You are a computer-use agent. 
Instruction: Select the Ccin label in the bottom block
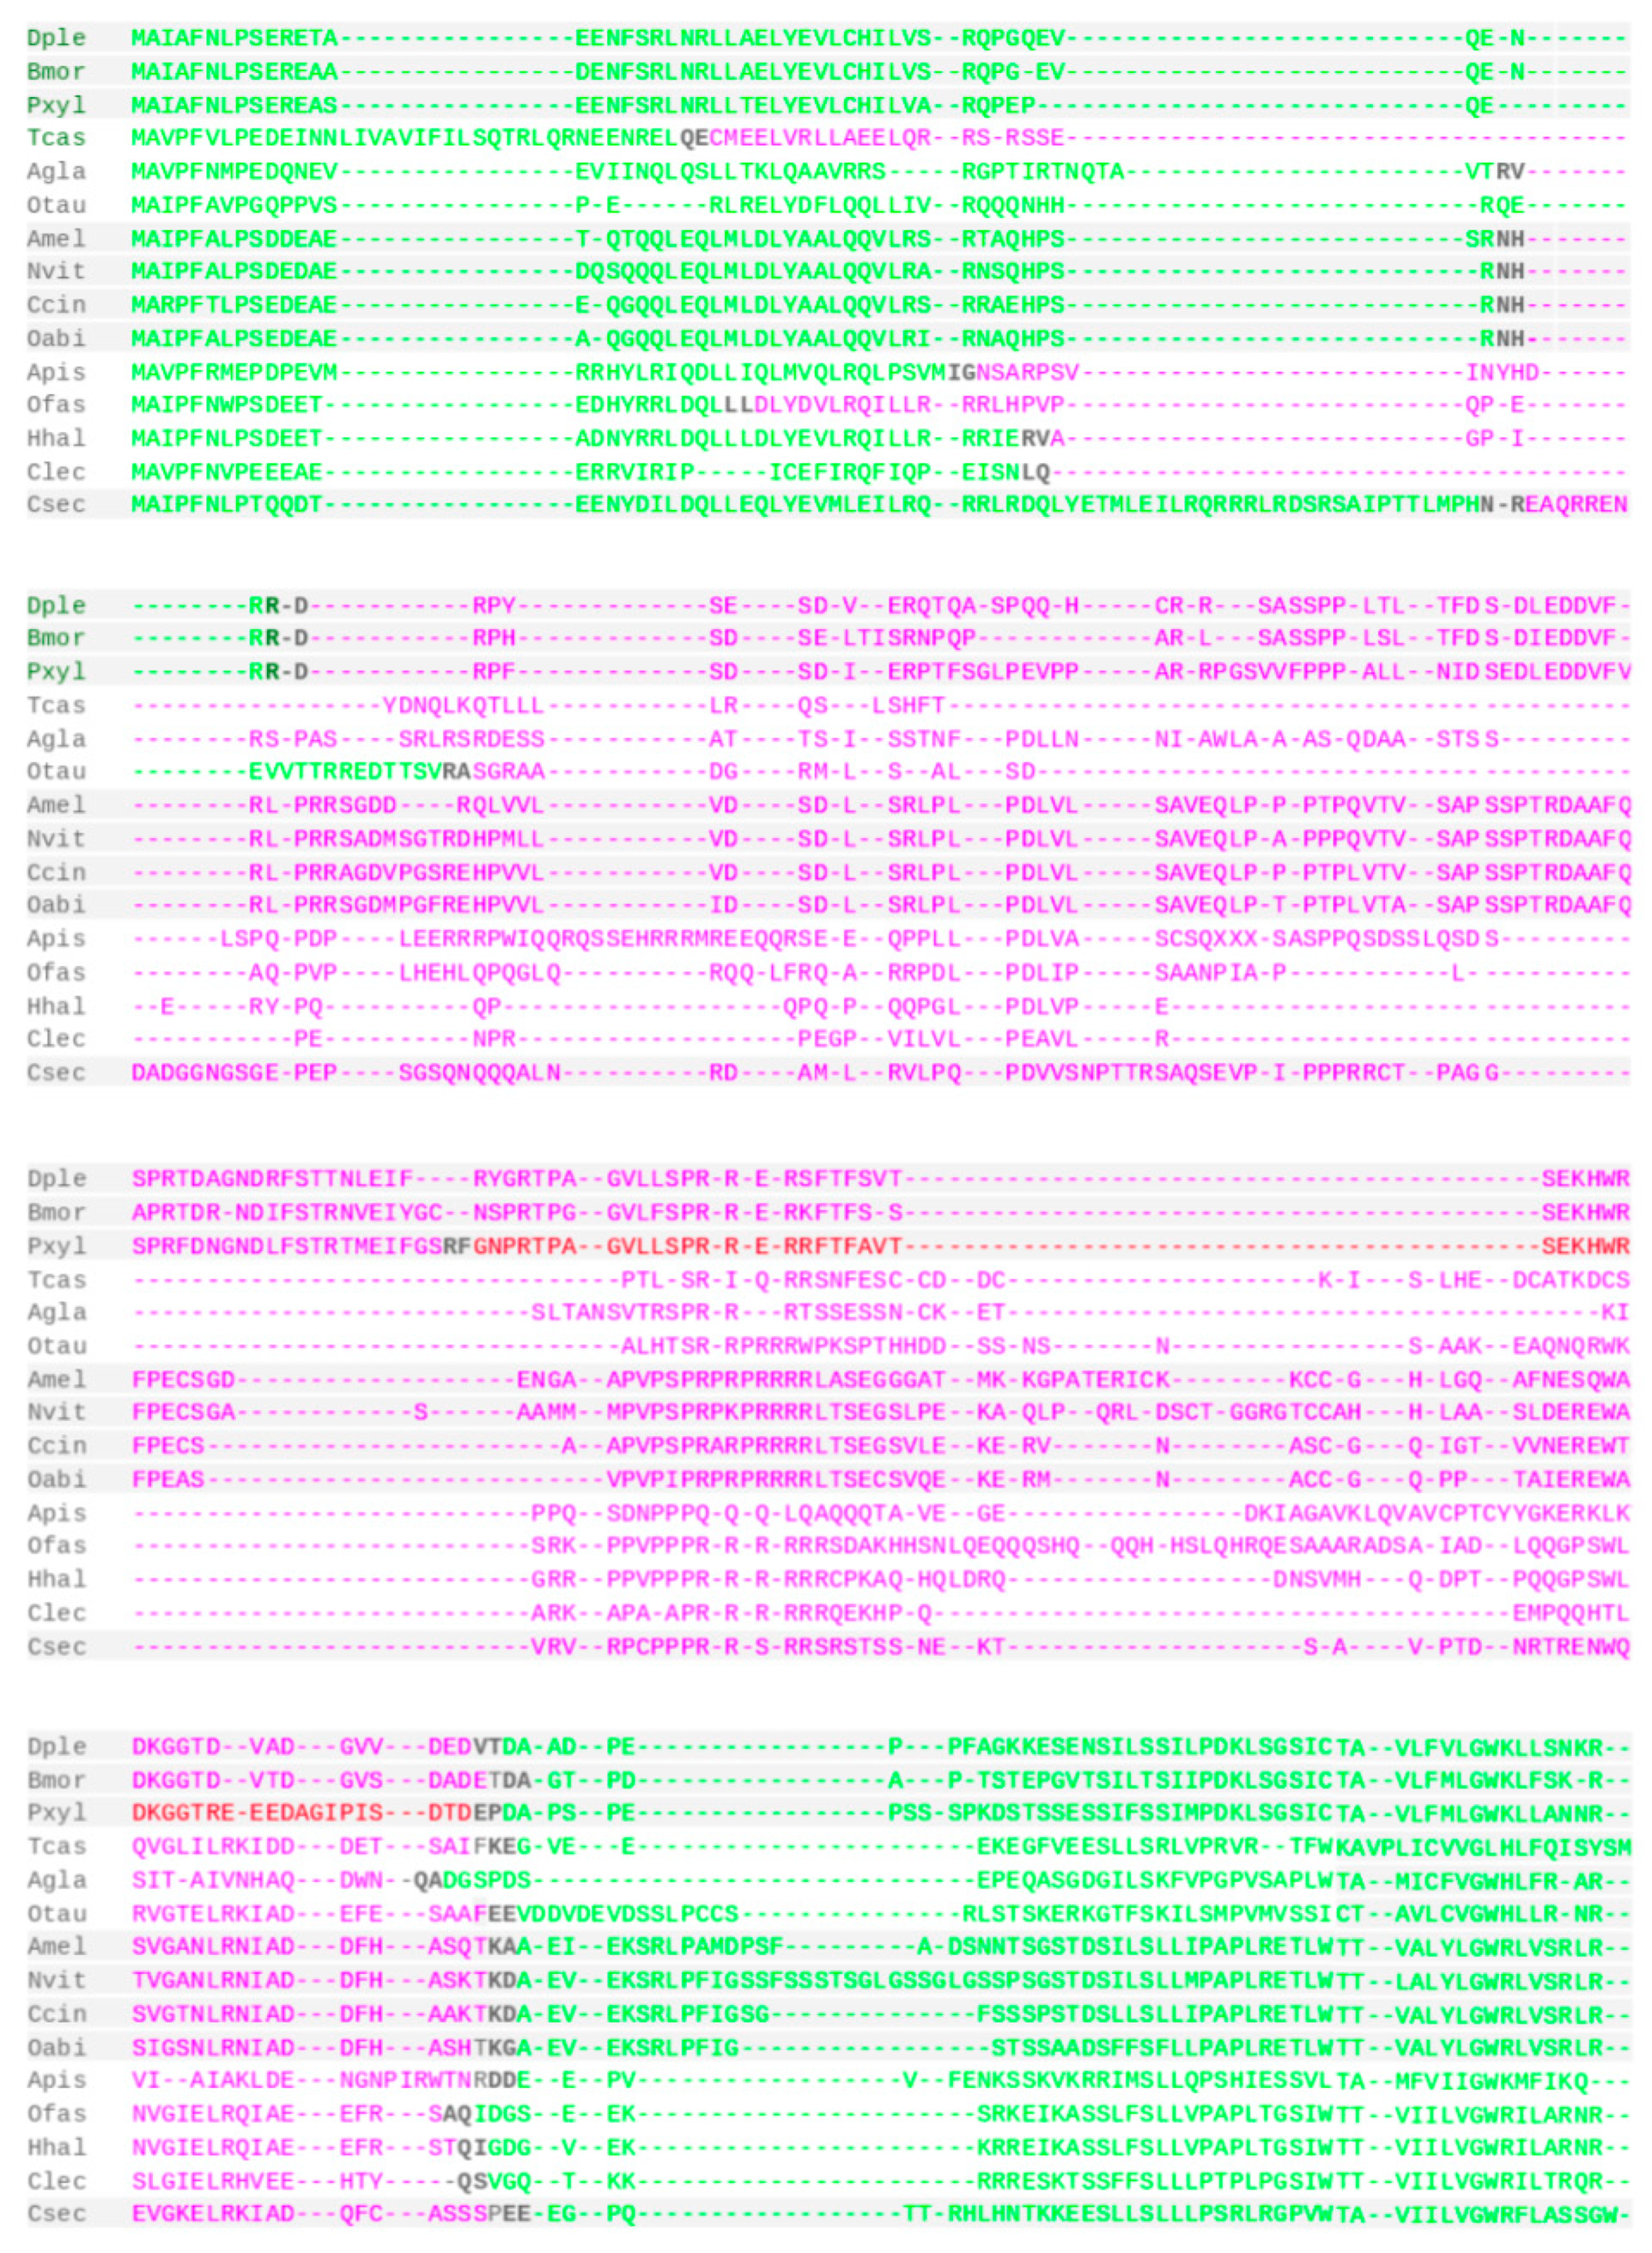click(56, 2014)
